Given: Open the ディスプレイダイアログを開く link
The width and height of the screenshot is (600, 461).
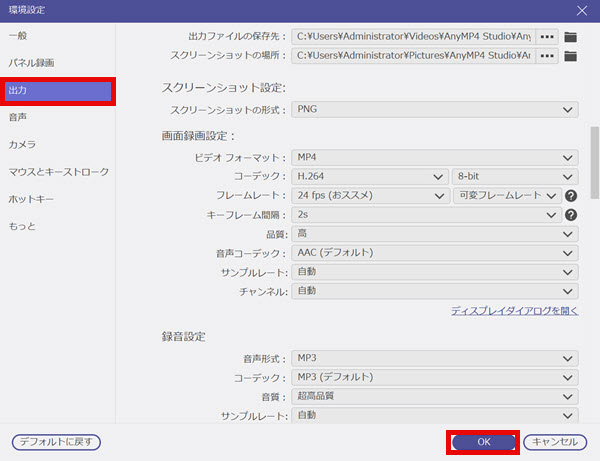Looking at the screenshot, I should pos(514,312).
